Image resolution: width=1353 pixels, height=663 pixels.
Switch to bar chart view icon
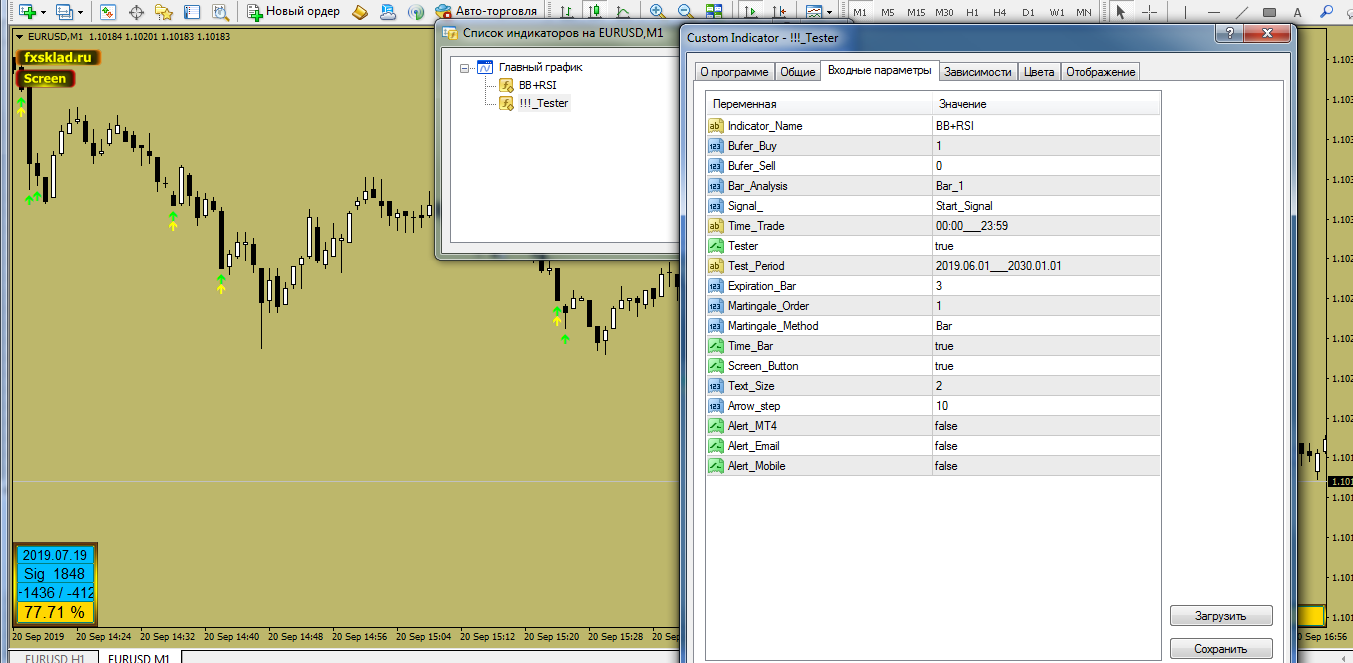[567, 12]
